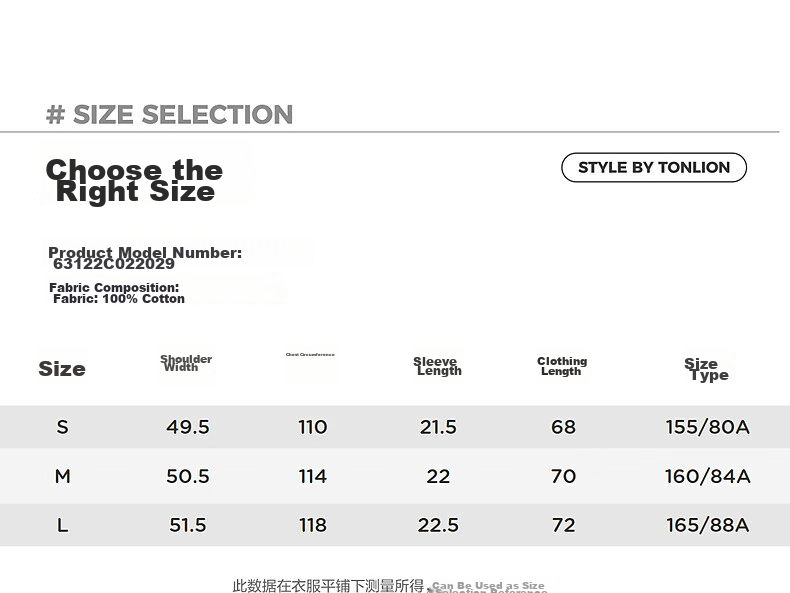Click the Shoulder Width column header
The image size is (790, 593).
coord(186,363)
